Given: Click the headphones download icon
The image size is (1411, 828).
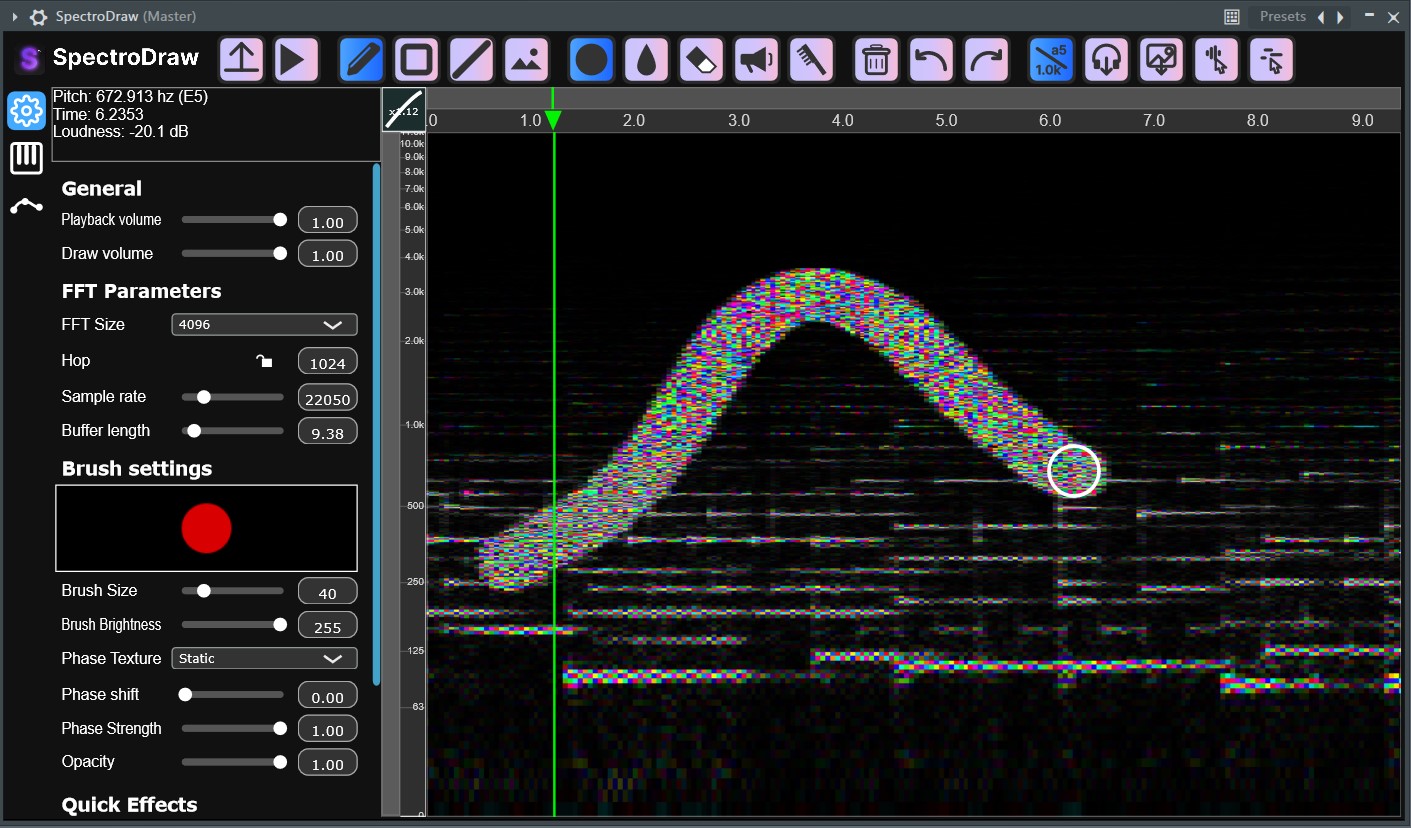Looking at the screenshot, I should tap(1106, 60).
